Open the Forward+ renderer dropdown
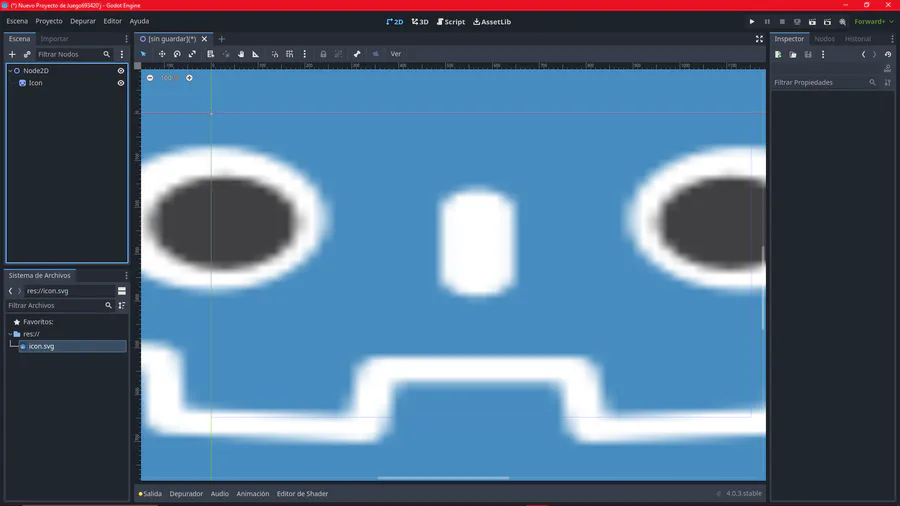 click(x=874, y=22)
